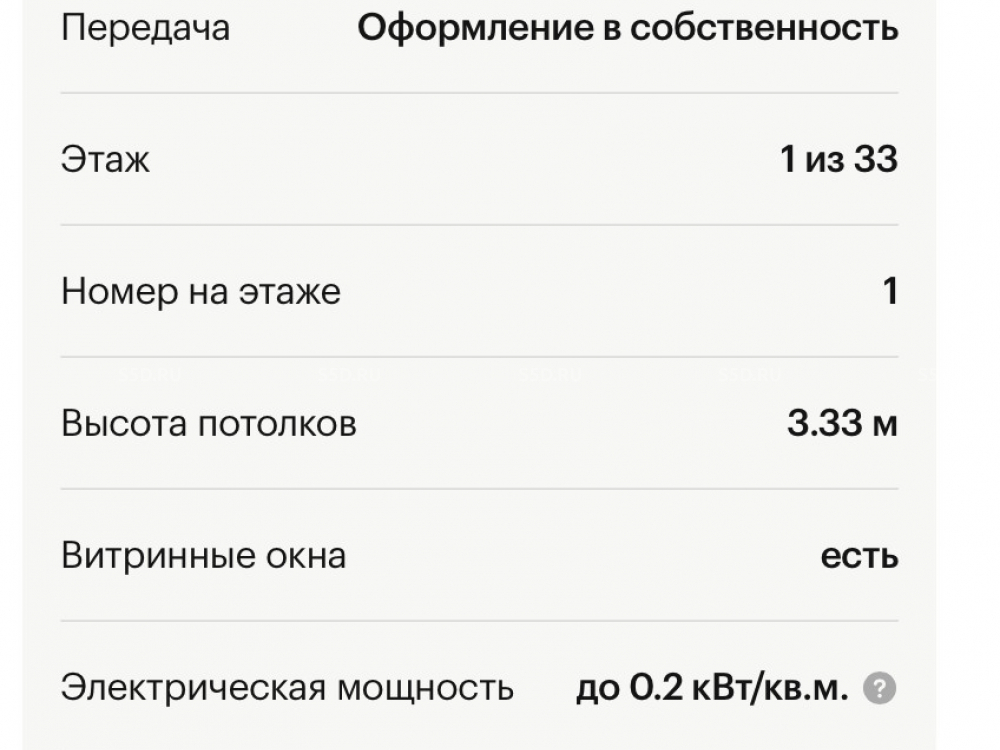Select the '3.33 м' ceiling height value
Viewport: 1000px width, 750px height.
point(842,424)
